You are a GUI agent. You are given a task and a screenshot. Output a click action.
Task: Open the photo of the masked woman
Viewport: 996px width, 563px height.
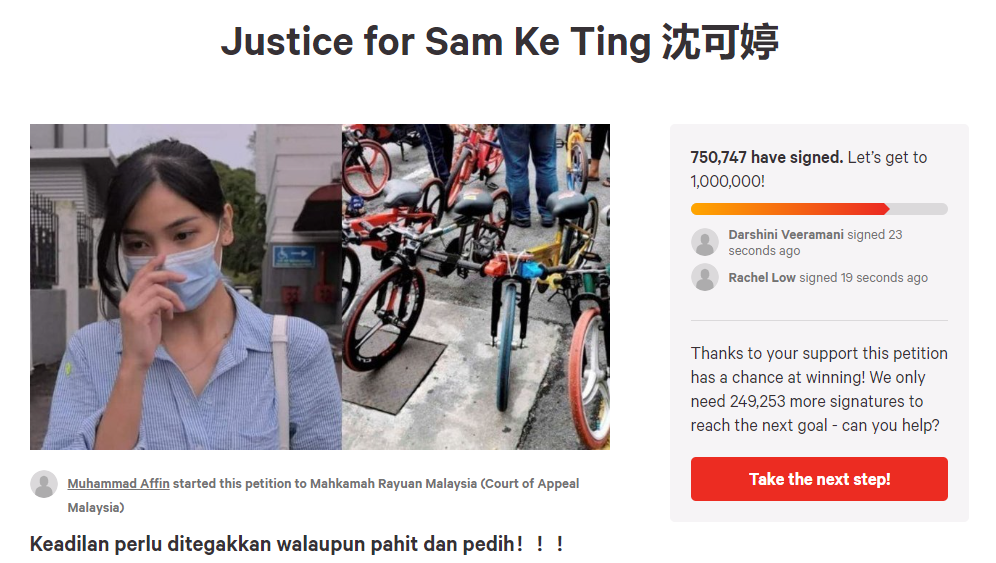pos(185,287)
